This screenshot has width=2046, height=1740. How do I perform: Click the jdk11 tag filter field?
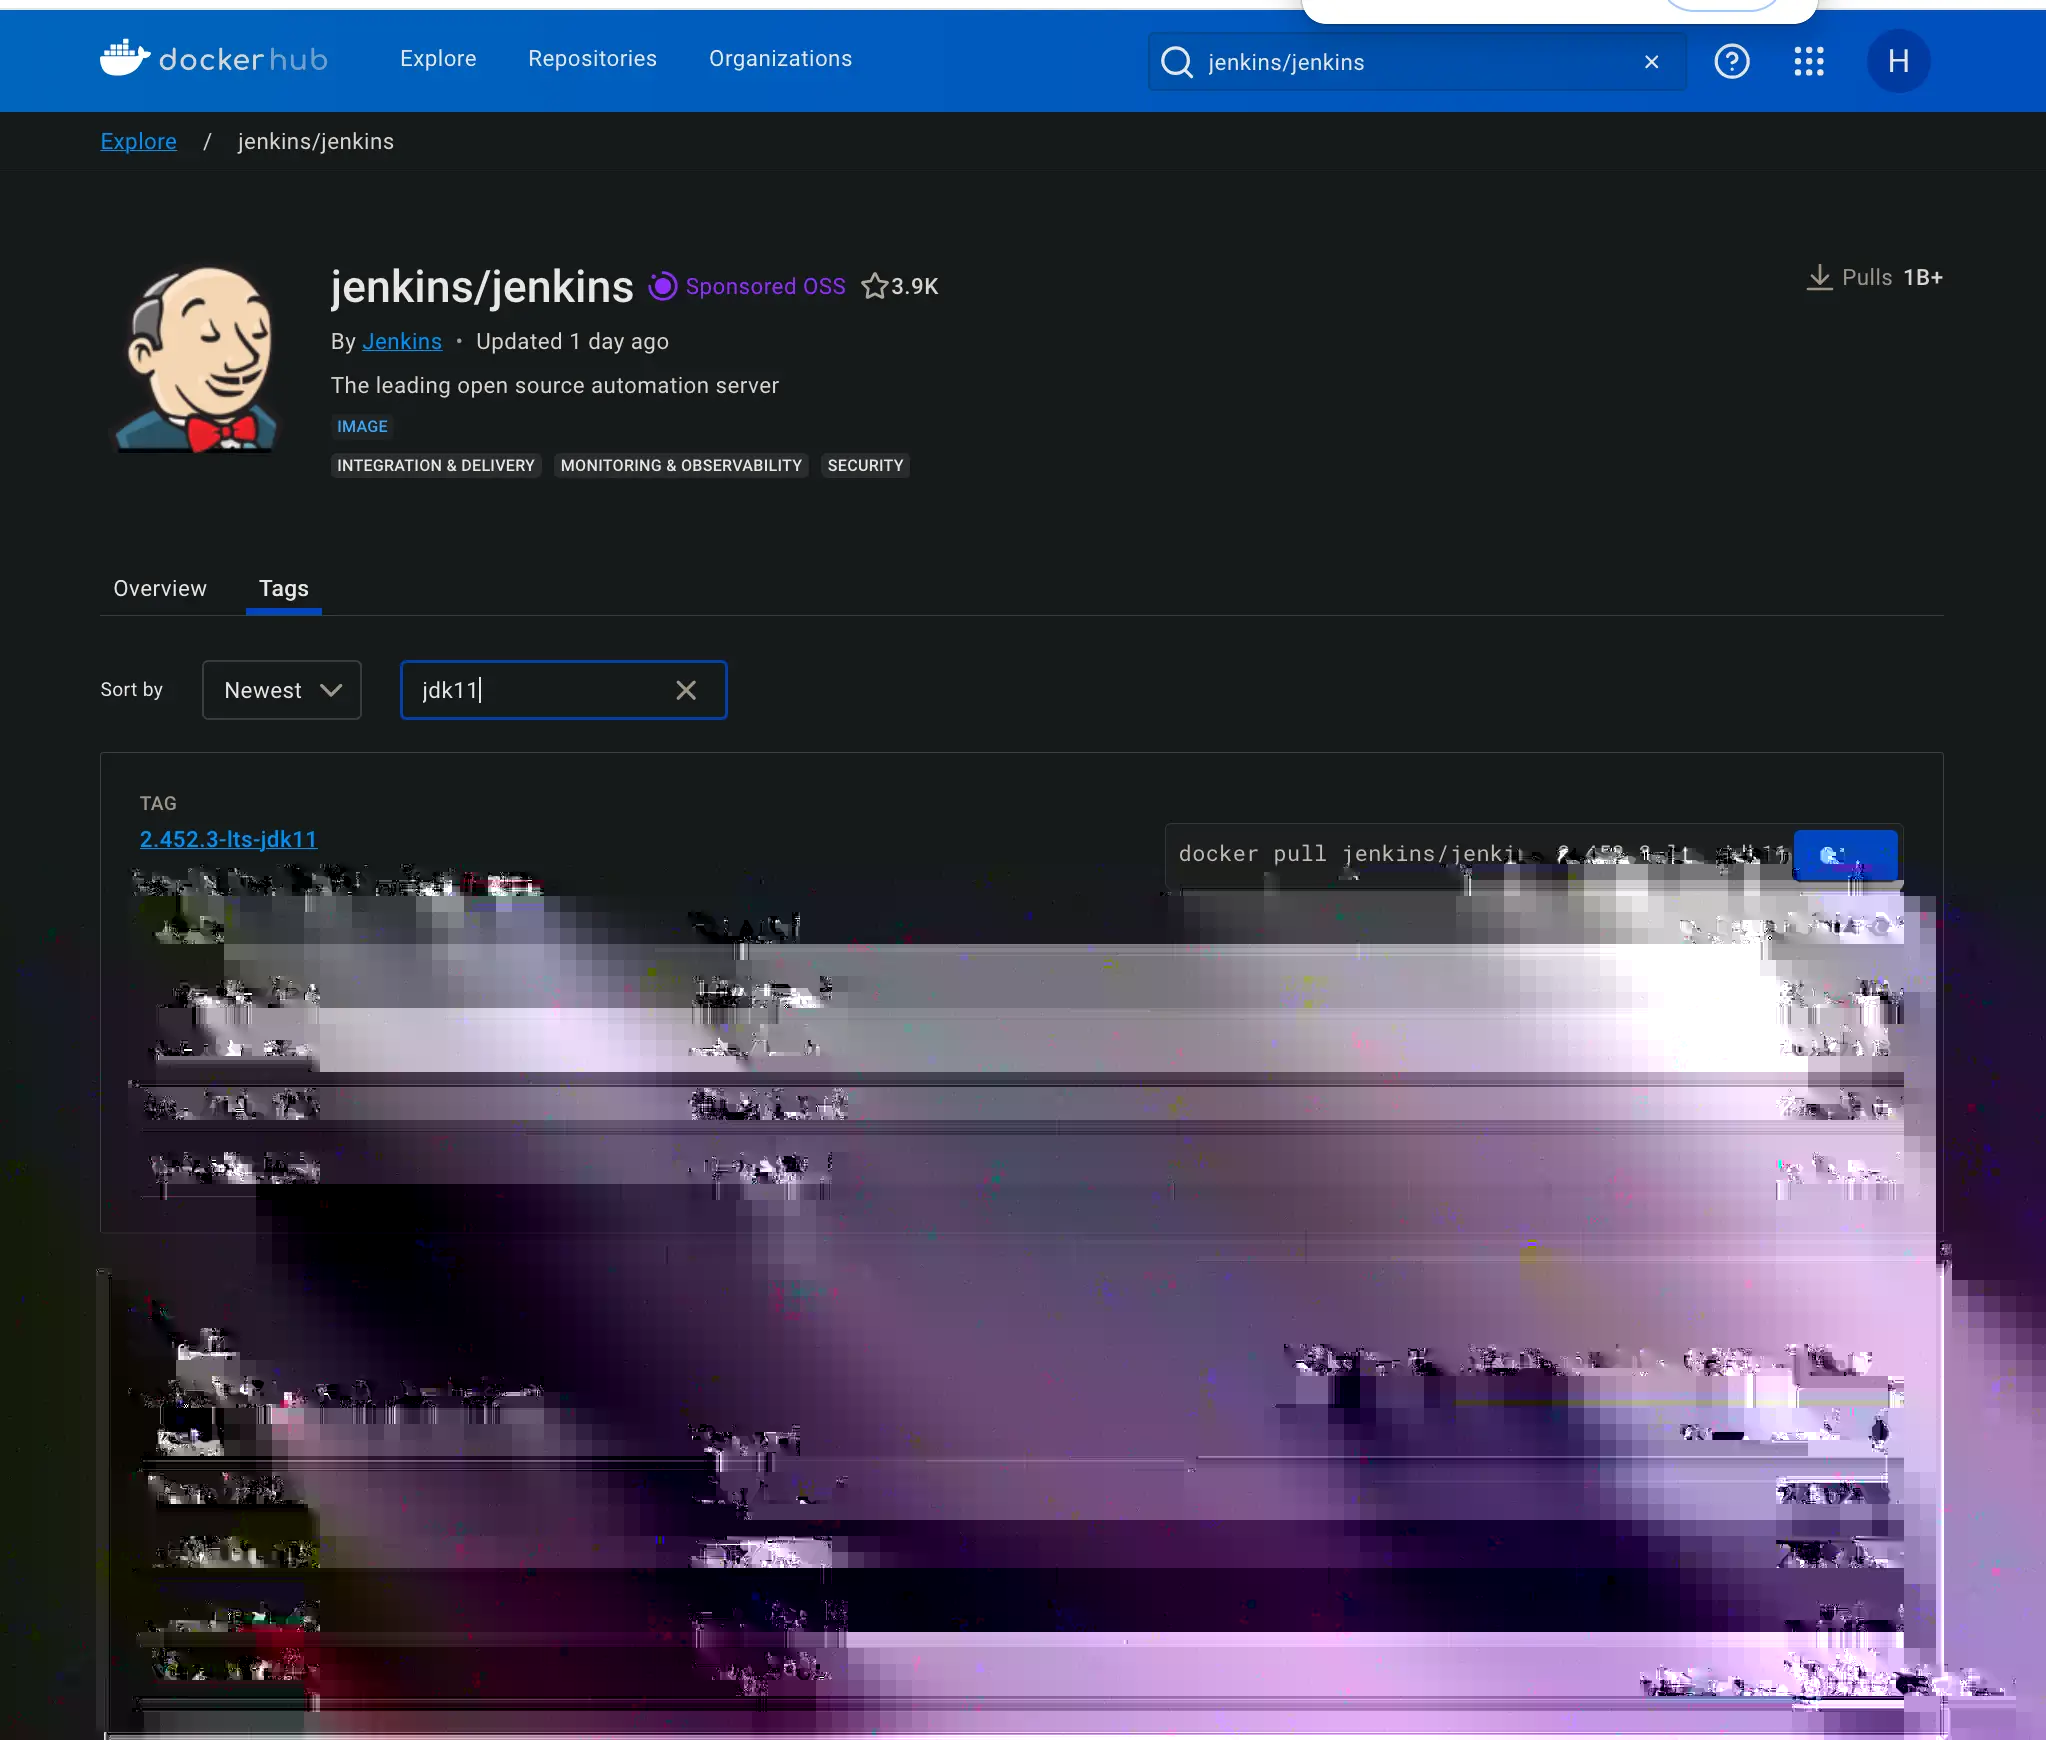tap(564, 690)
